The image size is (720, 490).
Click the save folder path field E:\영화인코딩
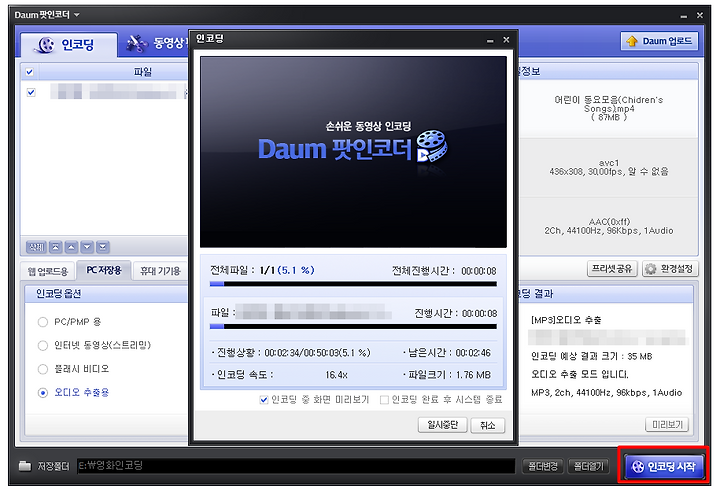(x=296, y=466)
